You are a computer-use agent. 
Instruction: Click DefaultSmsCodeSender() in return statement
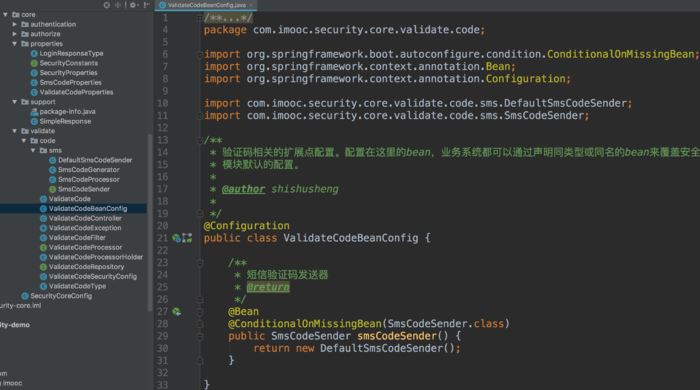click(x=387, y=348)
